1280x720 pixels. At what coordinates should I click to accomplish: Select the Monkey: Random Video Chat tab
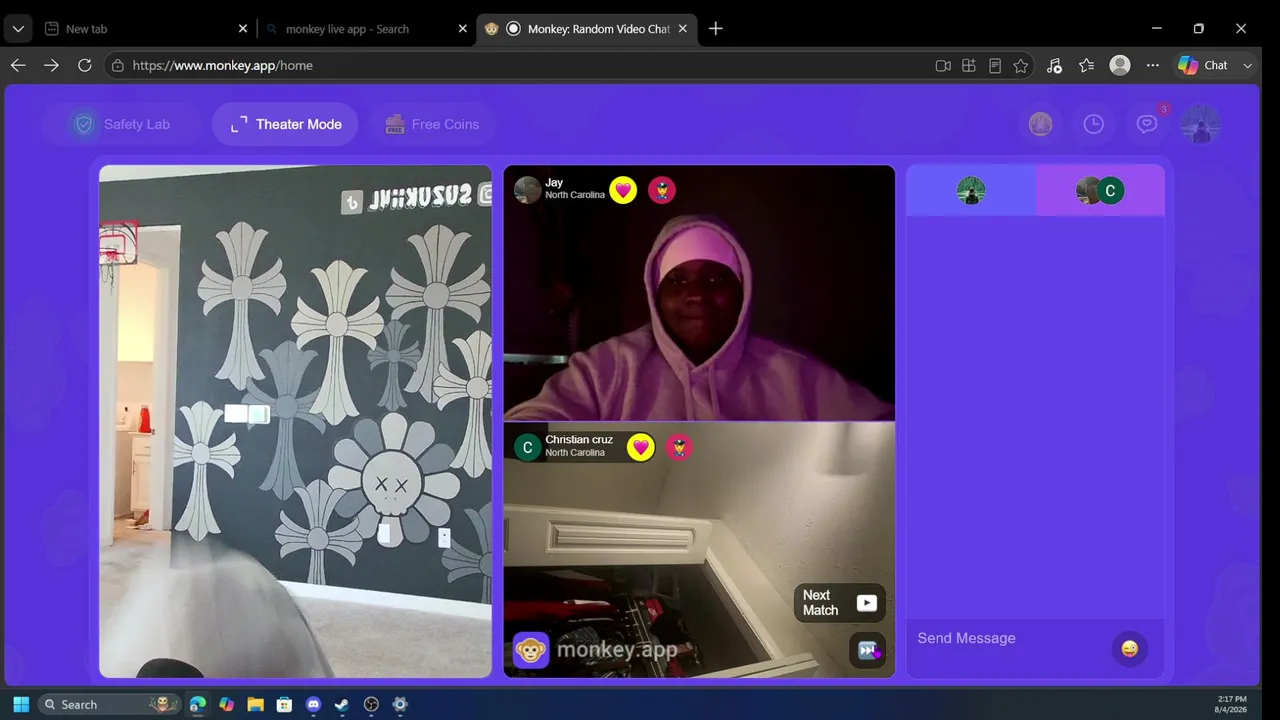[x=588, y=29]
